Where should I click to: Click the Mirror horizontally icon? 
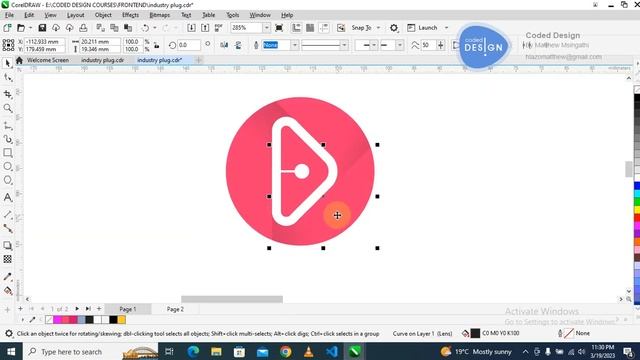click(224, 45)
